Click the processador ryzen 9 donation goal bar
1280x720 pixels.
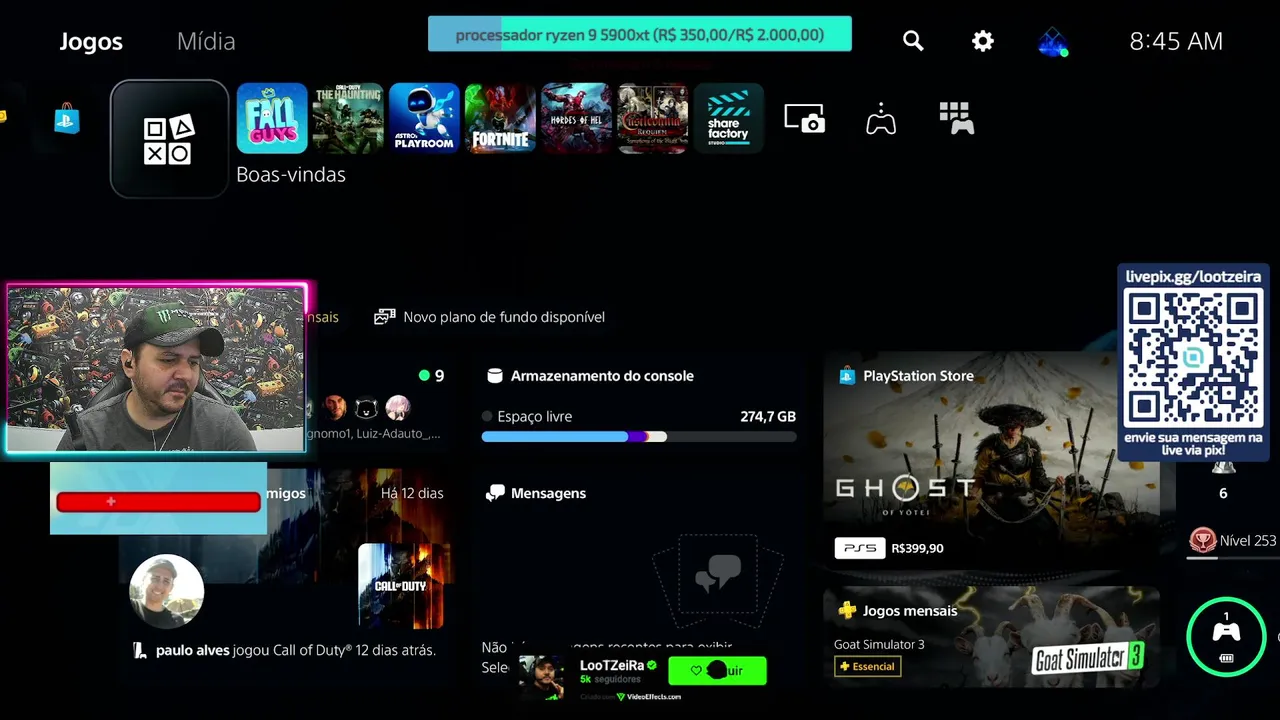coord(640,35)
